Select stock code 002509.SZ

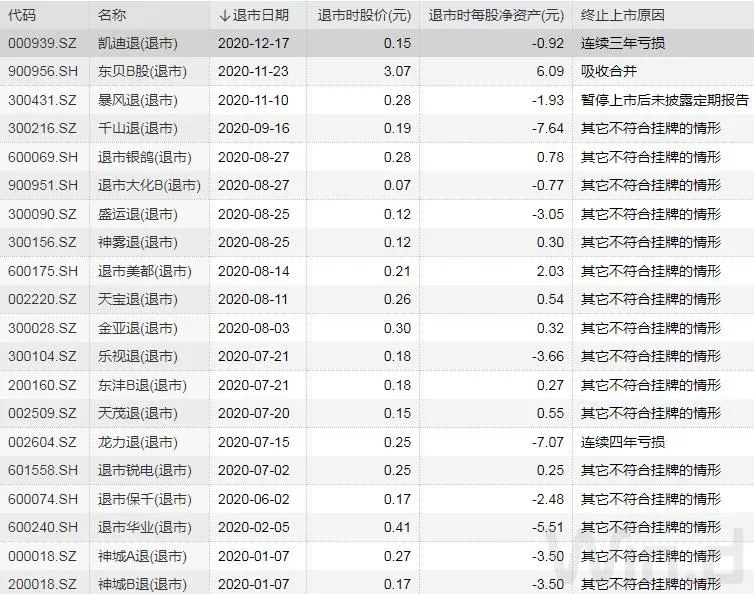(42, 413)
